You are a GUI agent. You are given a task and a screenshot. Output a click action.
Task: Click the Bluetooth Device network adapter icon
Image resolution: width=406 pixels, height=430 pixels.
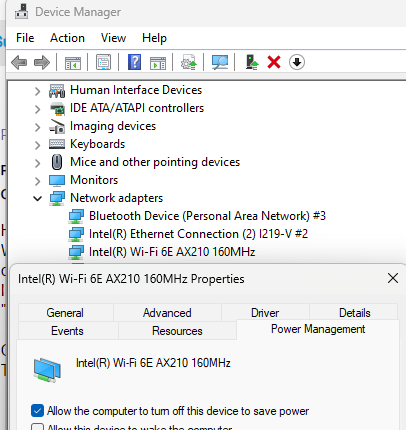coord(76,217)
